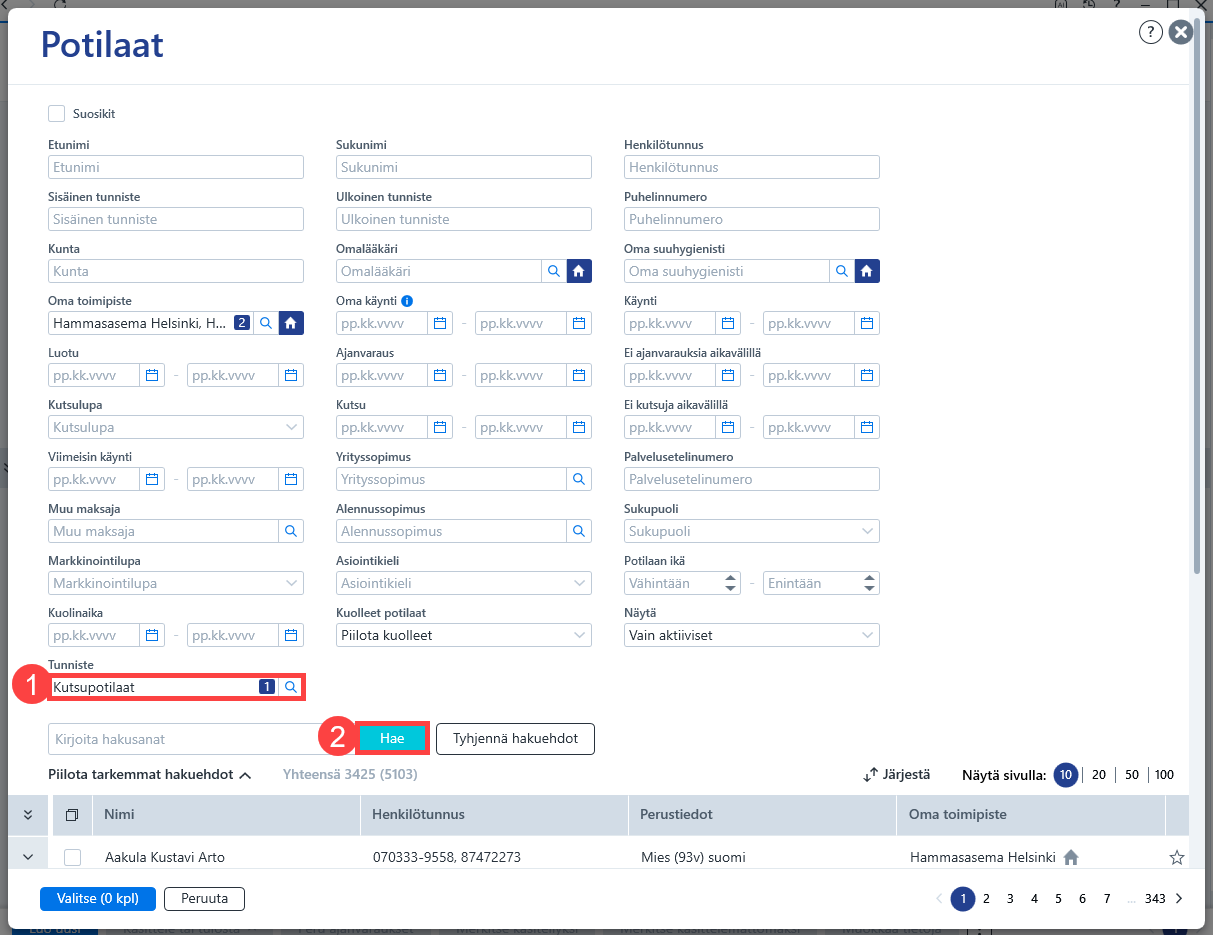The image size is (1213, 935).
Task: Search Muu maksaja with the magnifier icon
Action: (x=291, y=531)
